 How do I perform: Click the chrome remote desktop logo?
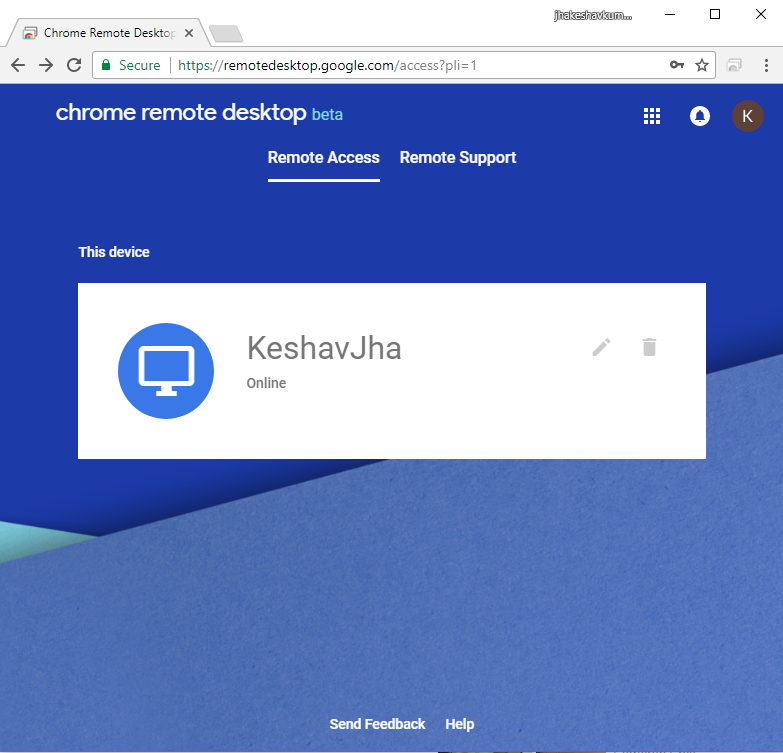(x=181, y=113)
